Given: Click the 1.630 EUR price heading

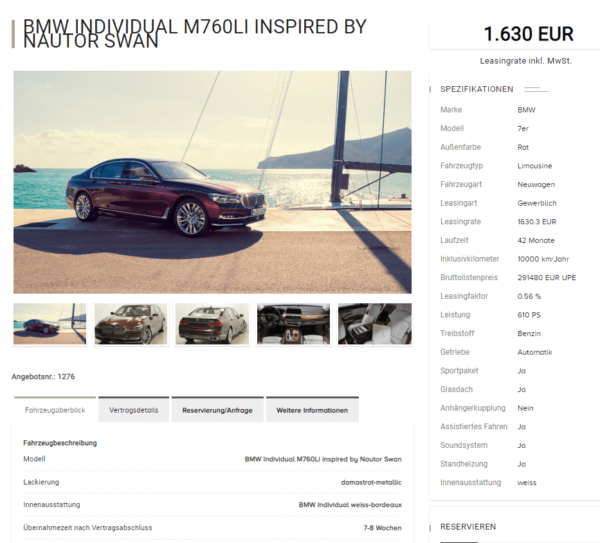Looking at the screenshot, I should point(528,34).
